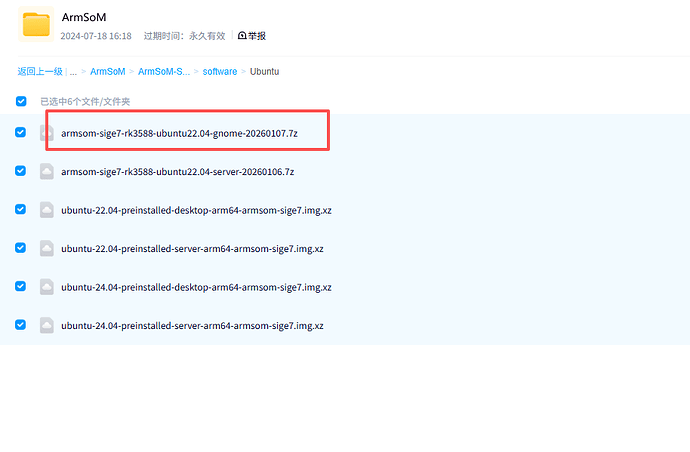Click icon of ubuntu-22.04 desktop image
690x452 pixels.
(46, 210)
